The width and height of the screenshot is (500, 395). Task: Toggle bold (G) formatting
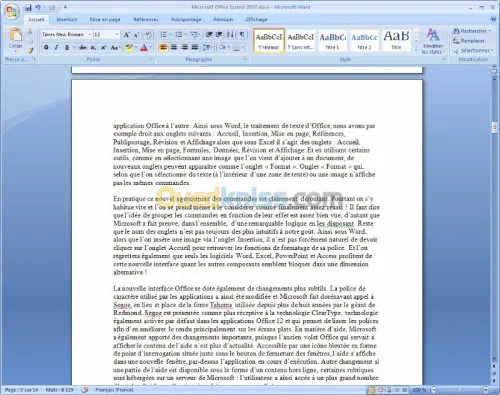46,48
